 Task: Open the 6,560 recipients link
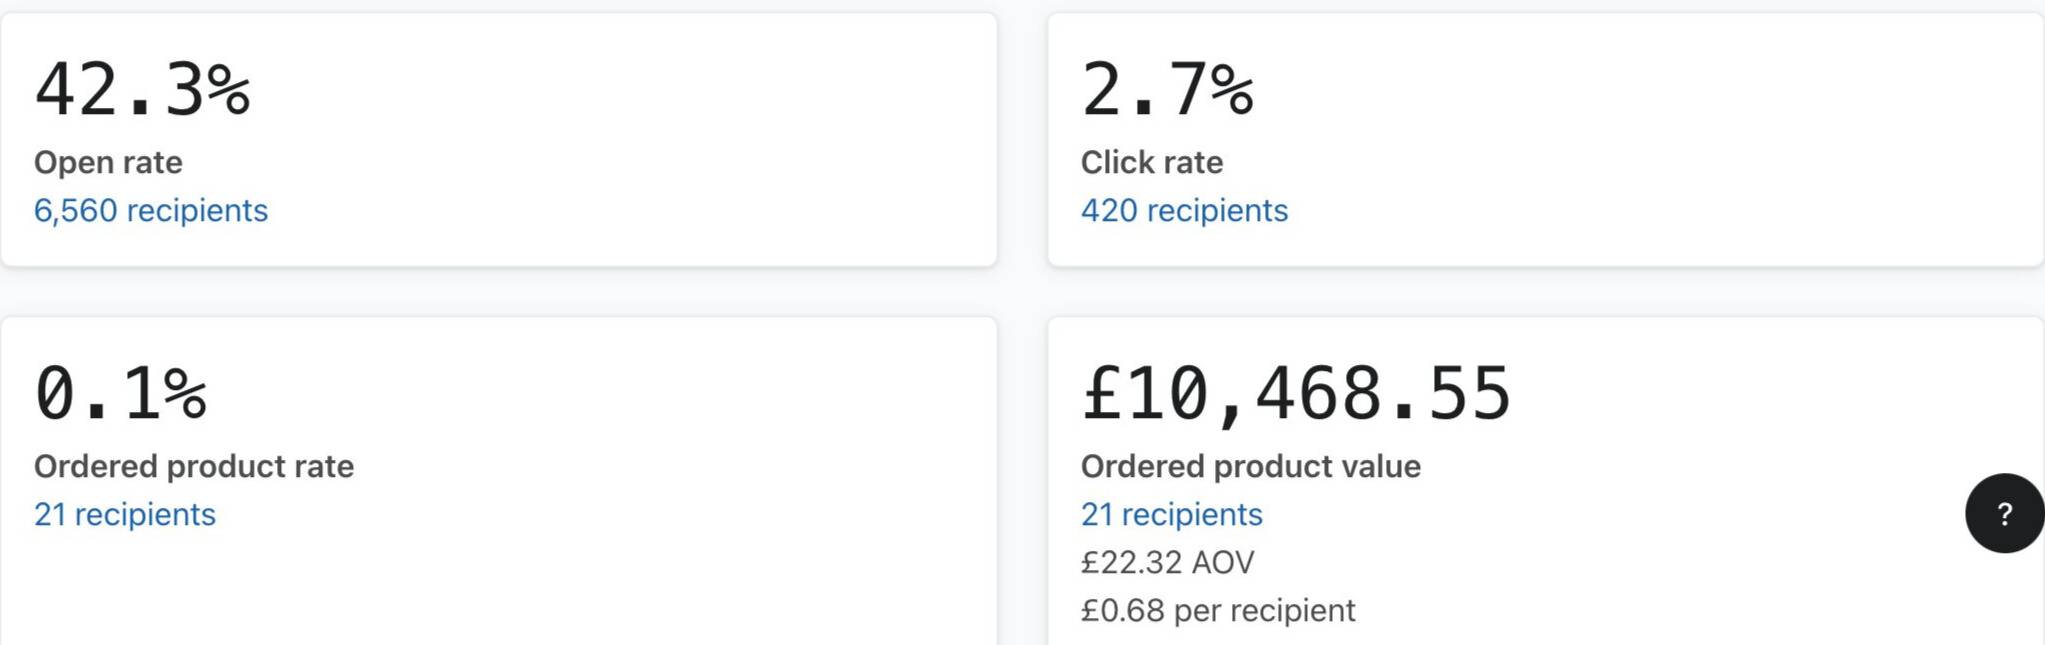(x=151, y=210)
